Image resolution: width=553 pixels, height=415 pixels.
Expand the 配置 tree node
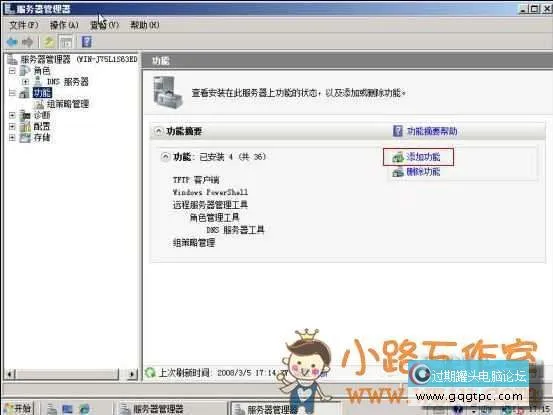coord(12,126)
